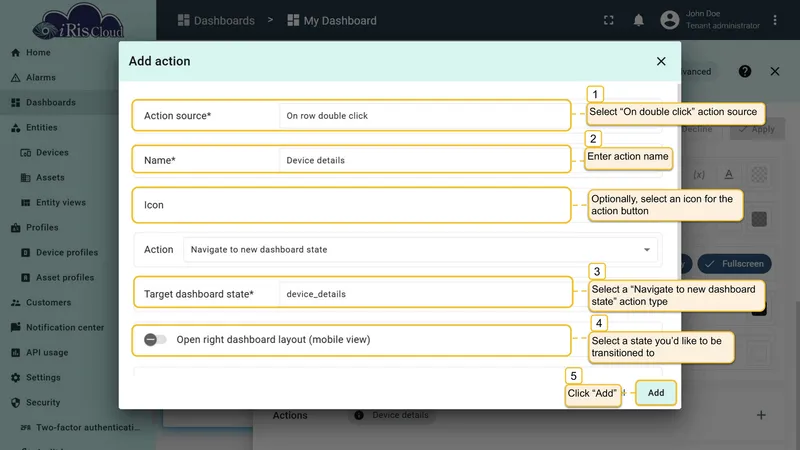Click My Dashboard breadcrumb
Viewport: 800px width, 450px height.
click(x=332, y=20)
